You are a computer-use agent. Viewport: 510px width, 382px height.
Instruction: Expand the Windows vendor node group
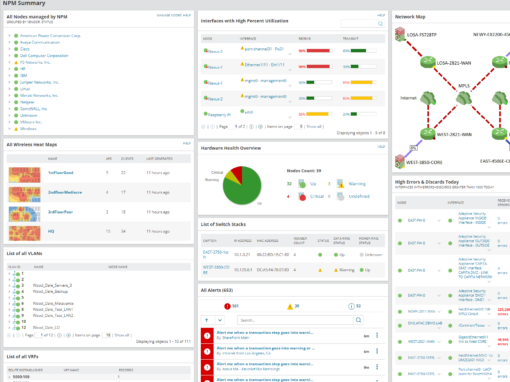click(x=9, y=129)
